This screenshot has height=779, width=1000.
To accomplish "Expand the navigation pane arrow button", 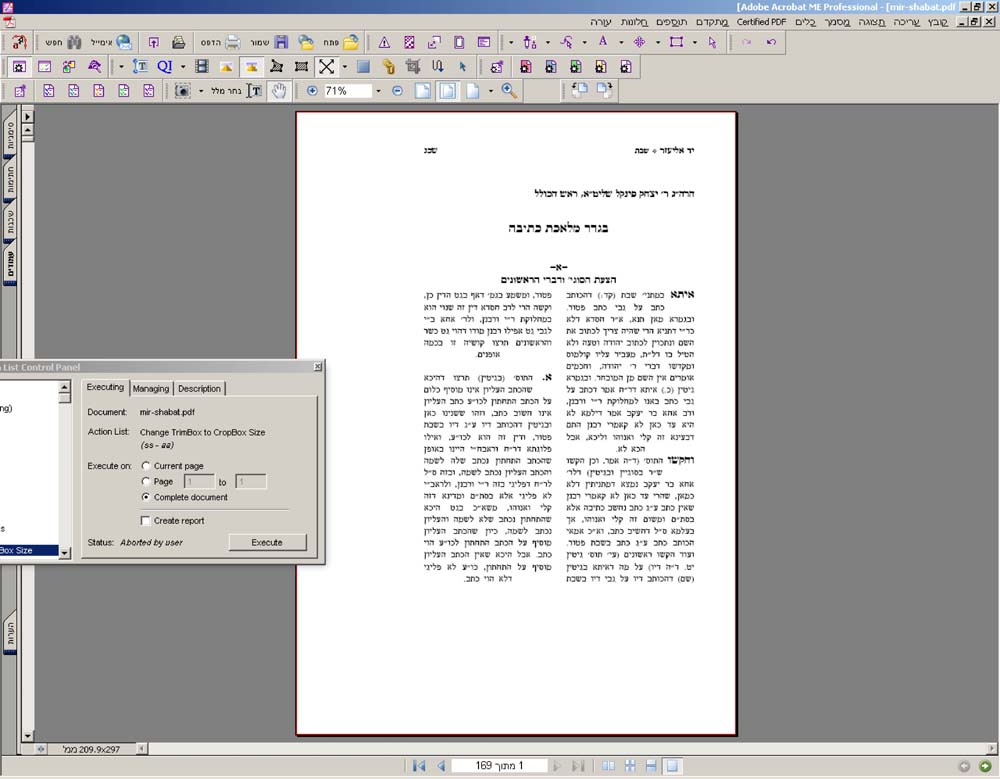I will [27, 117].
